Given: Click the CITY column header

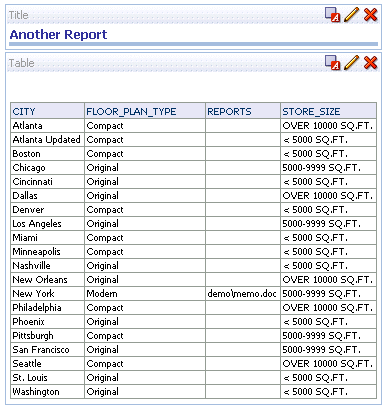Looking at the screenshot, I should click(47, 111).
